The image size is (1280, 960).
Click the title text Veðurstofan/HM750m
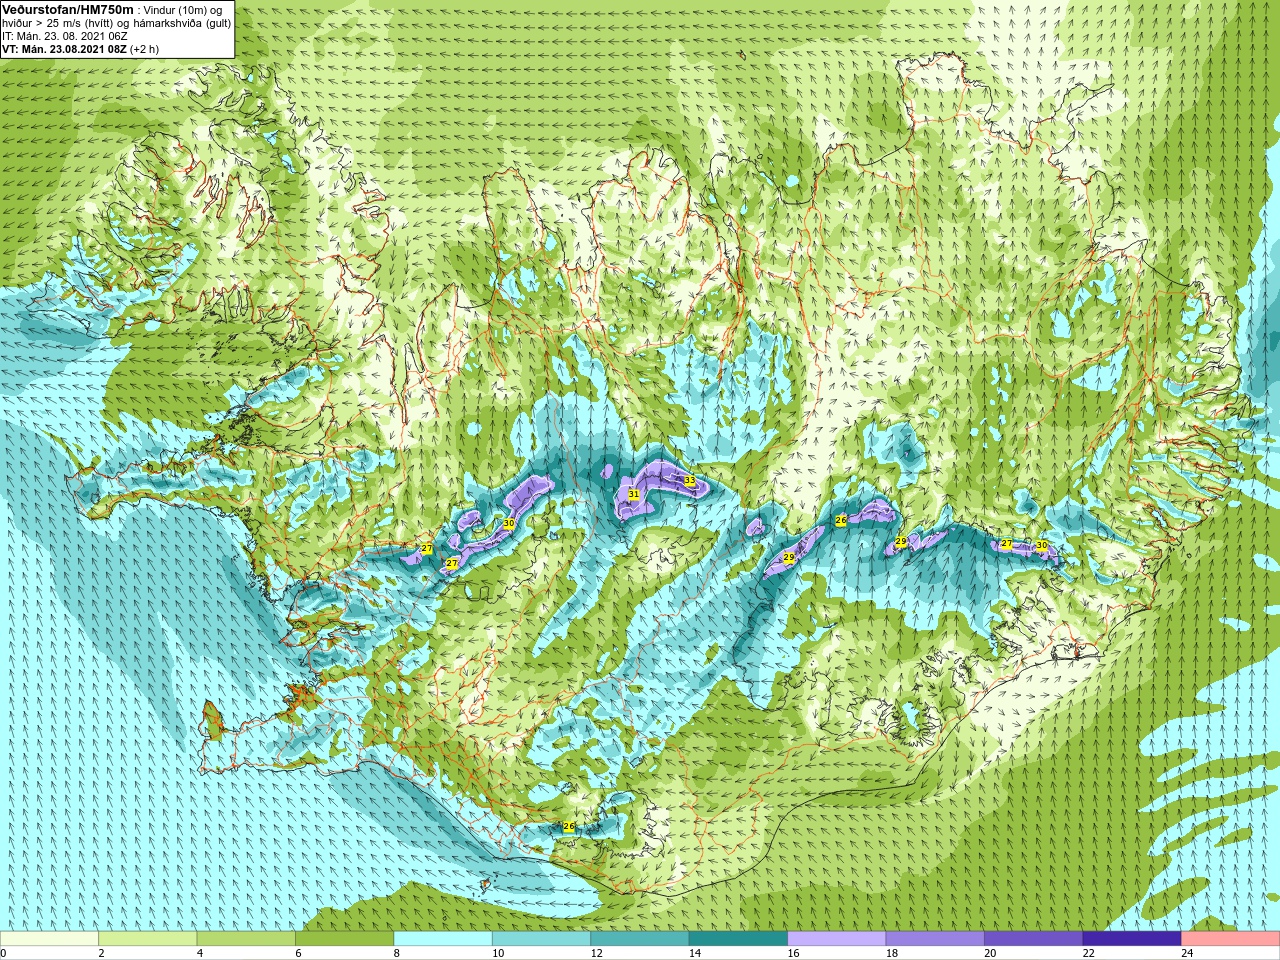pos(68,9)
